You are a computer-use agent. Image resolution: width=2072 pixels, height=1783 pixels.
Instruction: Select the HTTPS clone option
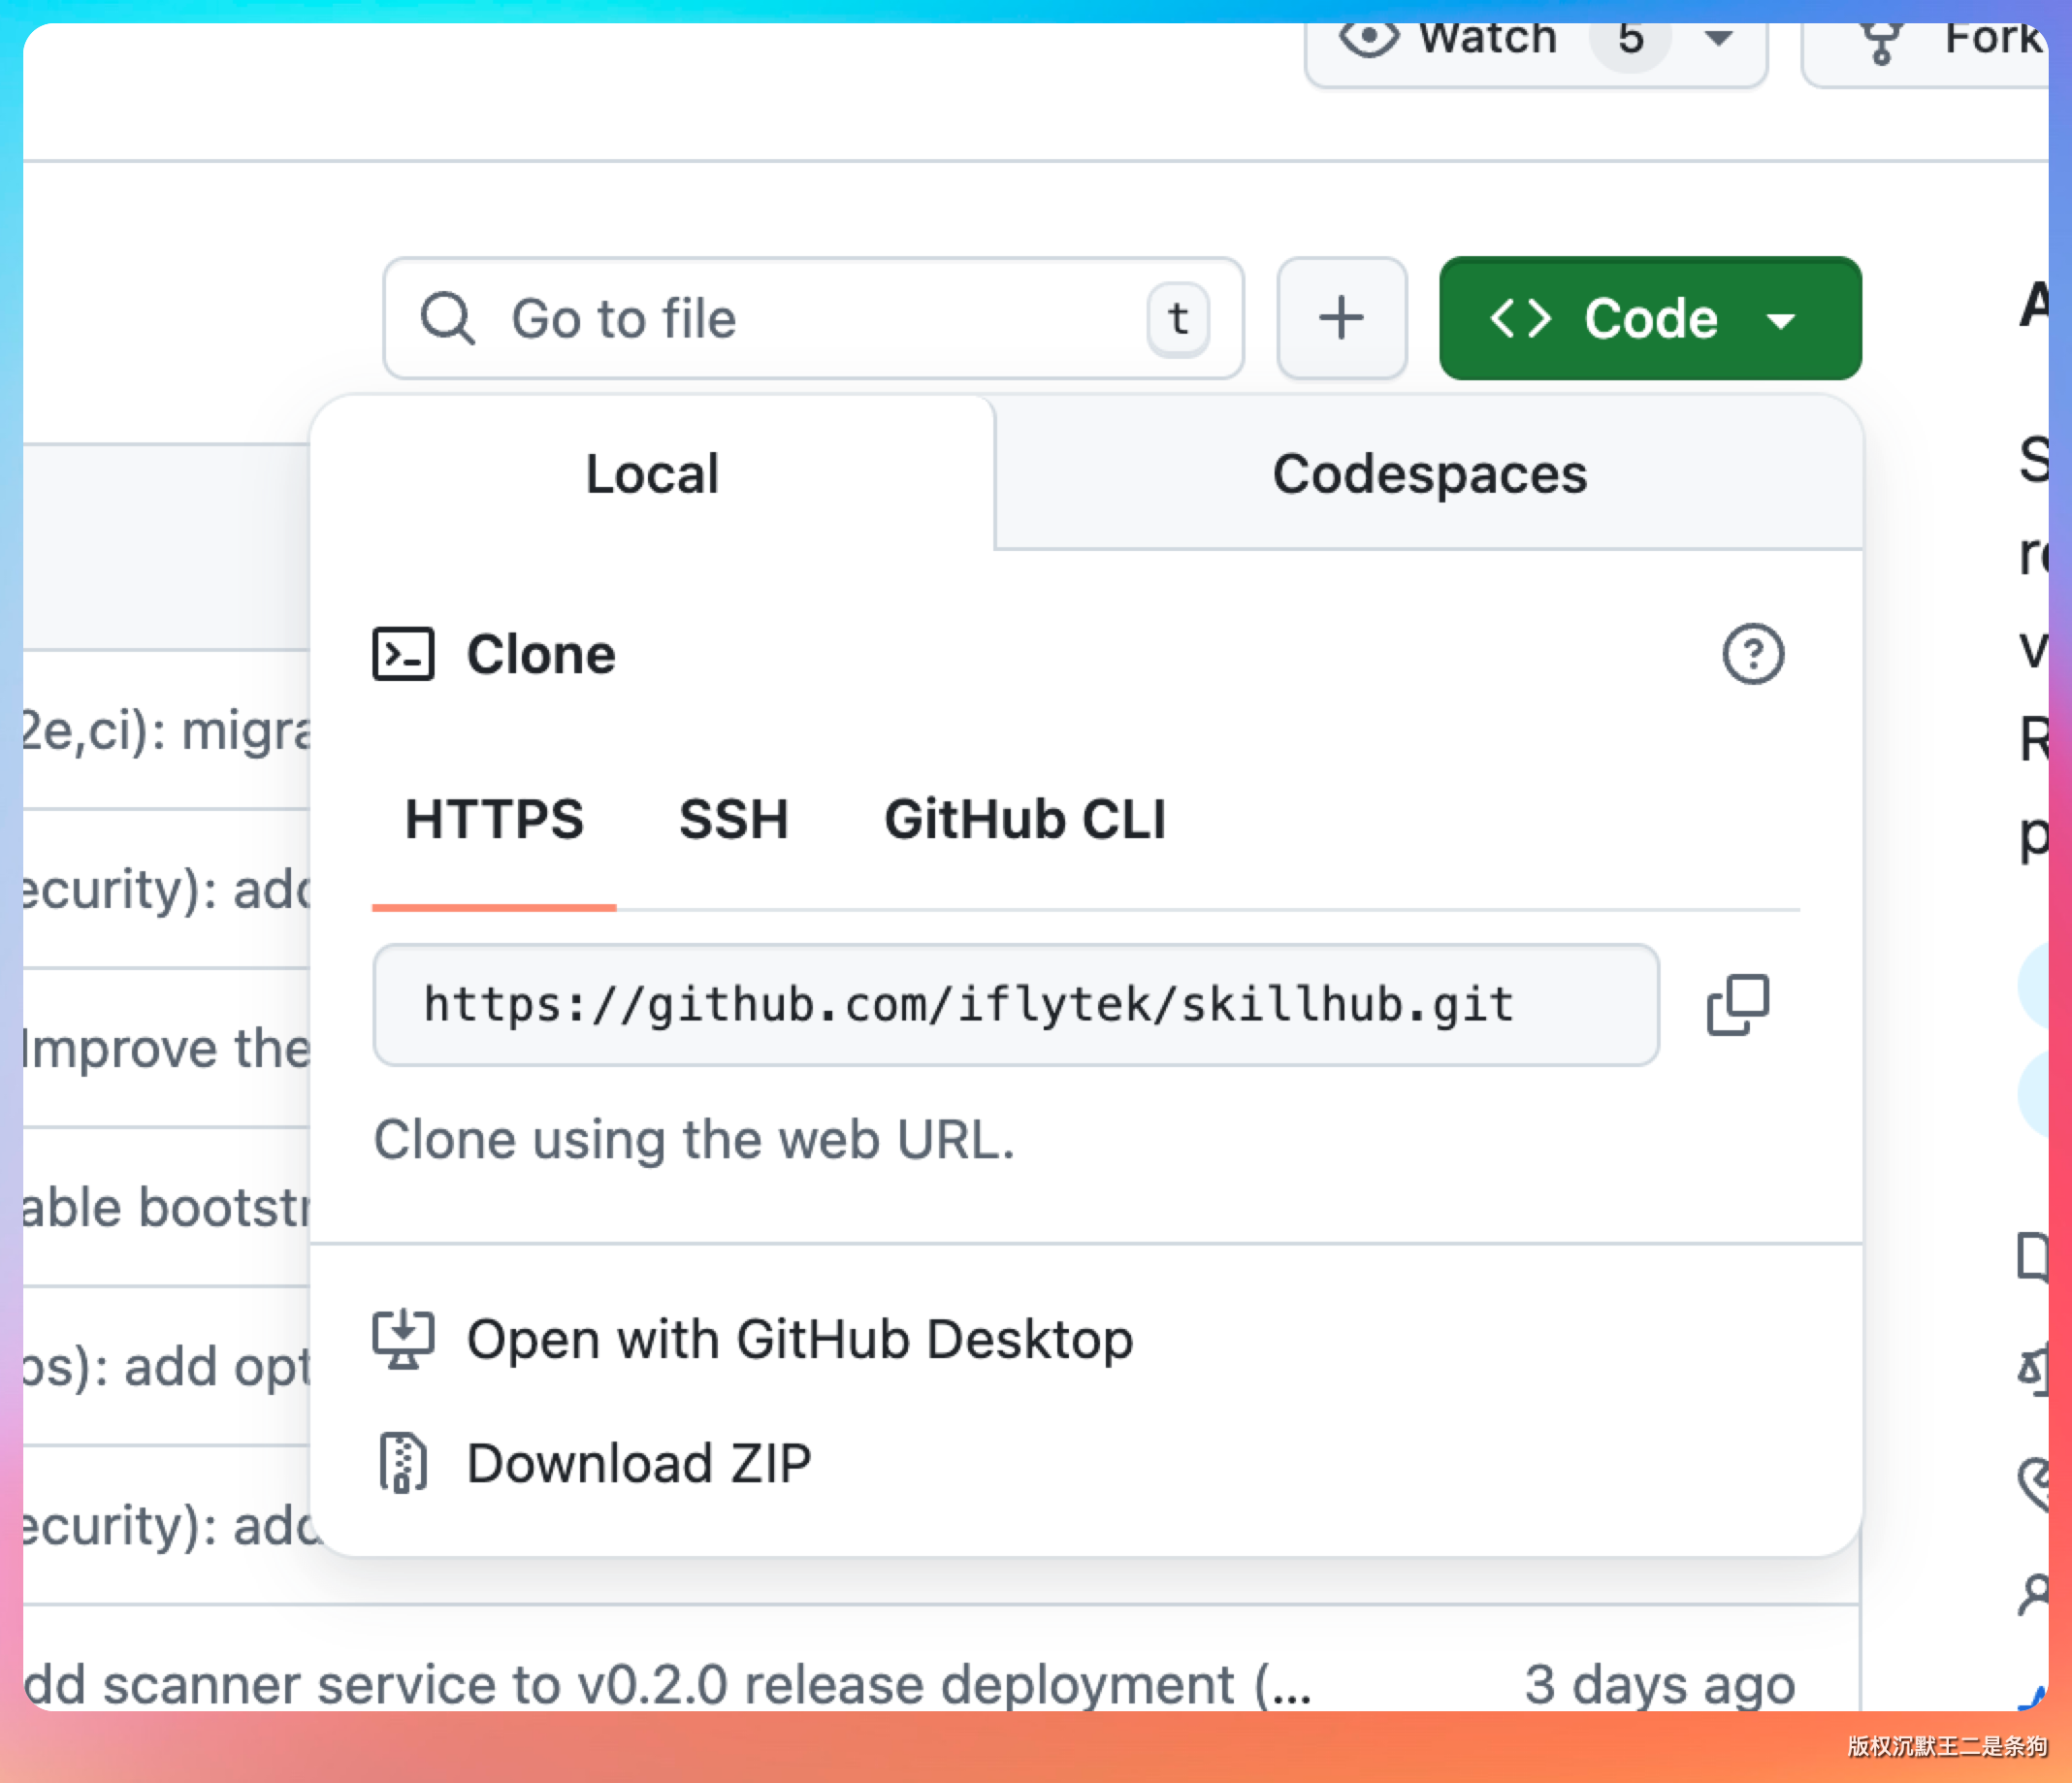click(494, 819)
